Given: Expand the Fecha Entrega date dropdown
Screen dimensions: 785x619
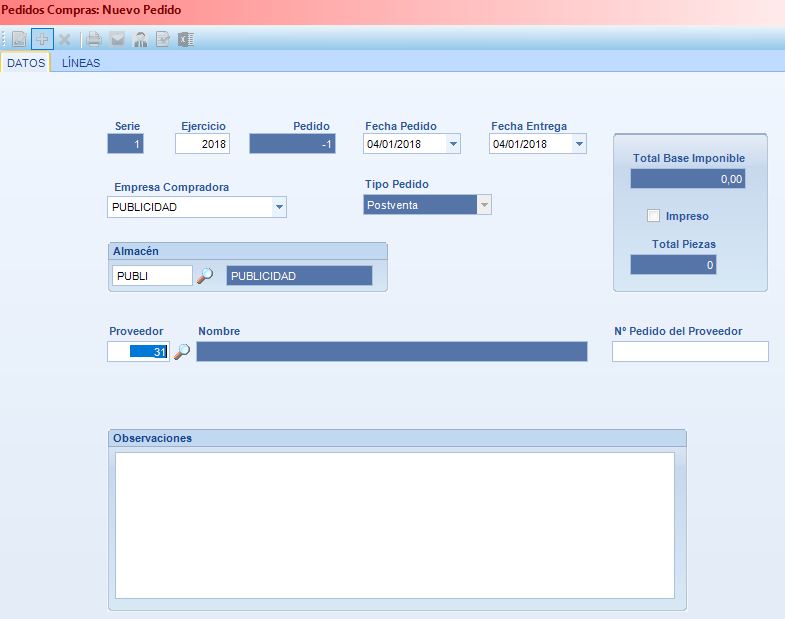Looking at the screenshot, I should point(579,144).
